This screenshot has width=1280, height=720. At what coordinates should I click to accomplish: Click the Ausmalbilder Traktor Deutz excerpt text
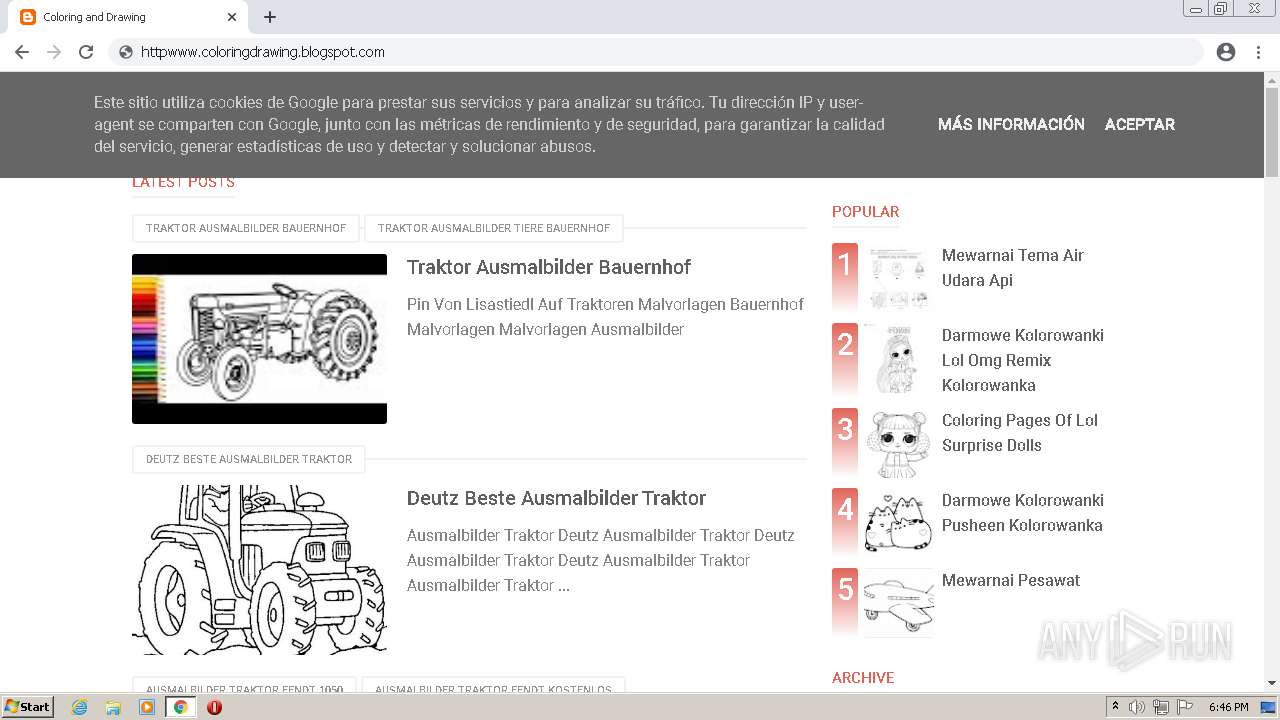[600, 560]
